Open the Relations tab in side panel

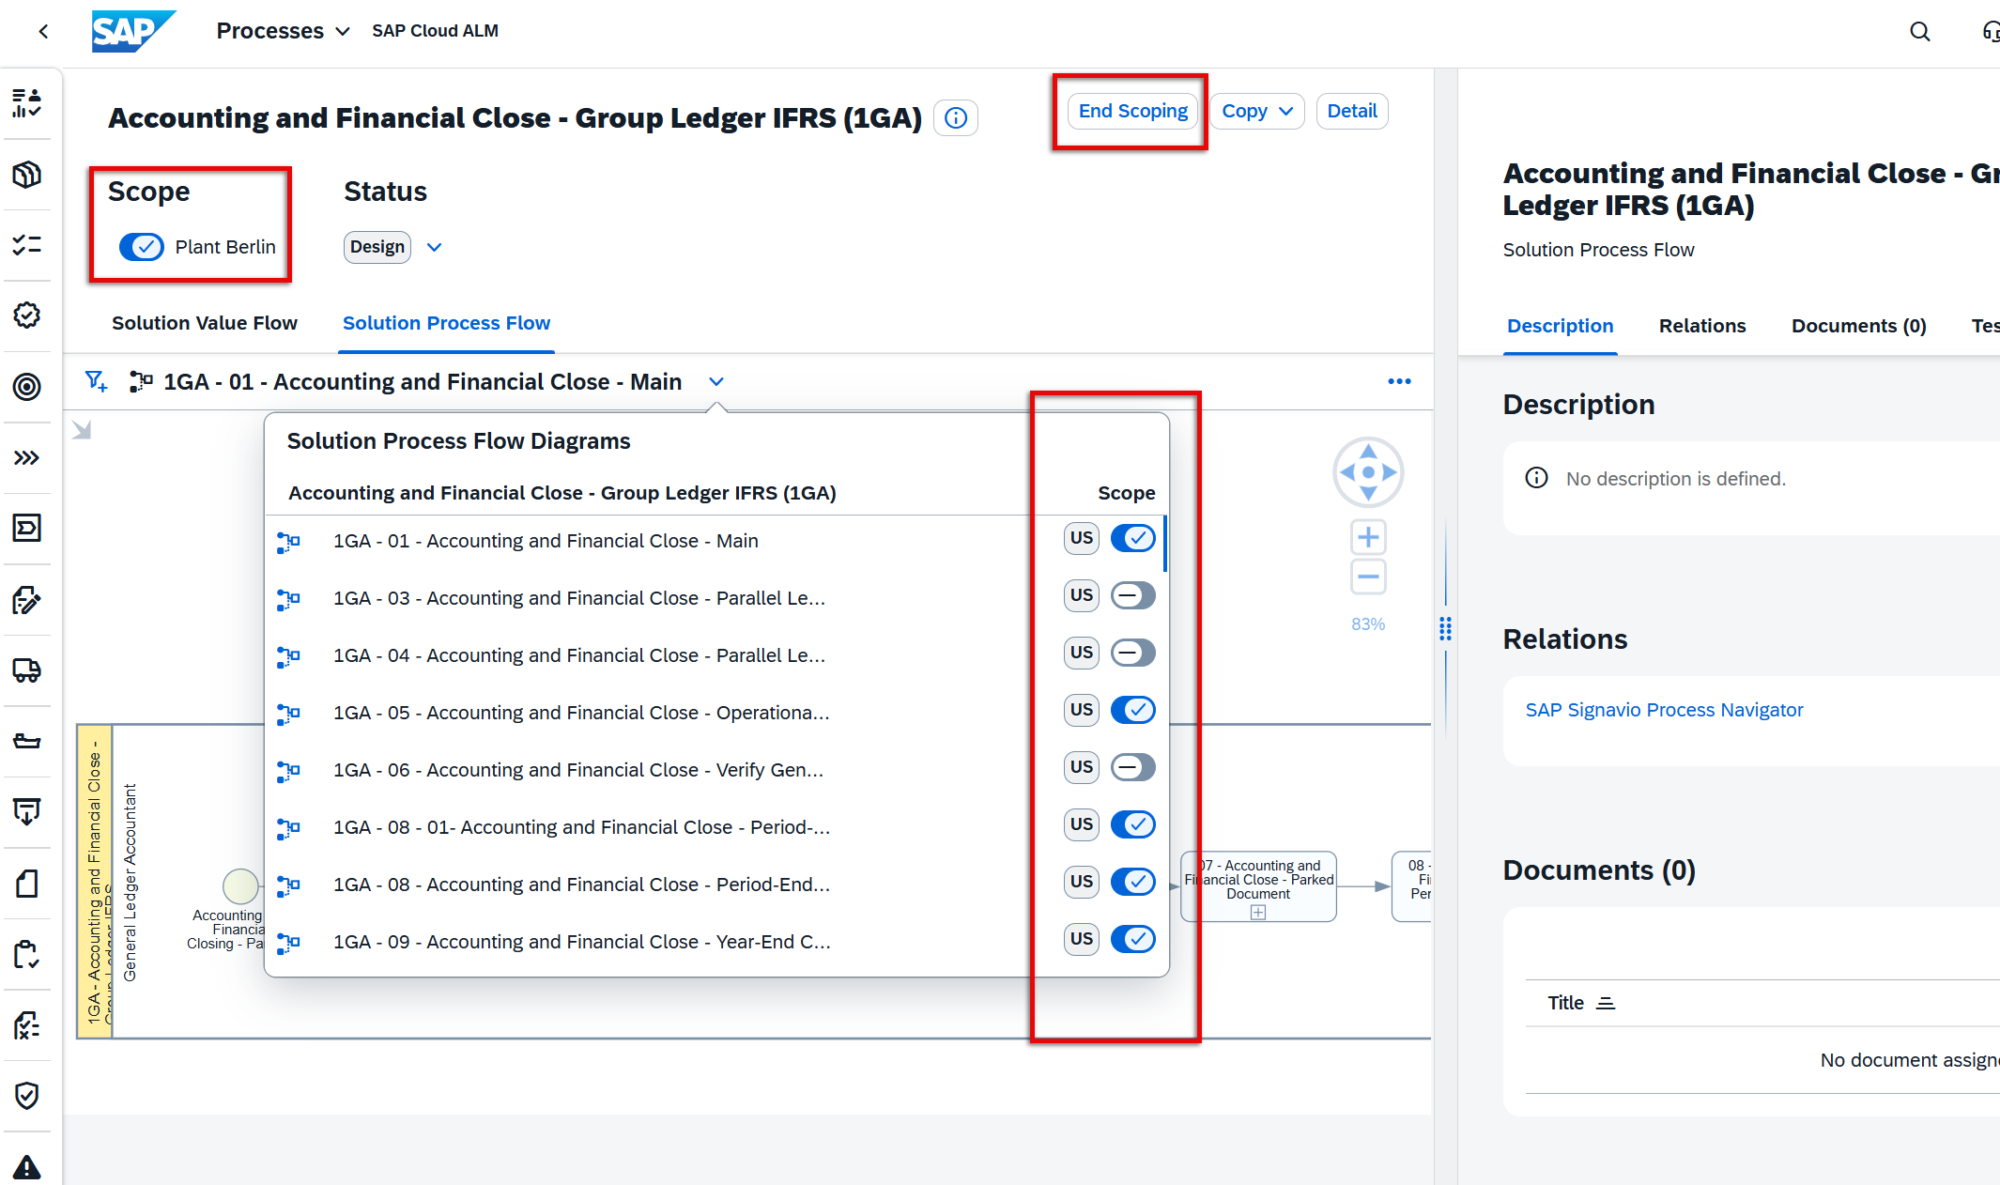click(x=1702, y=326)
